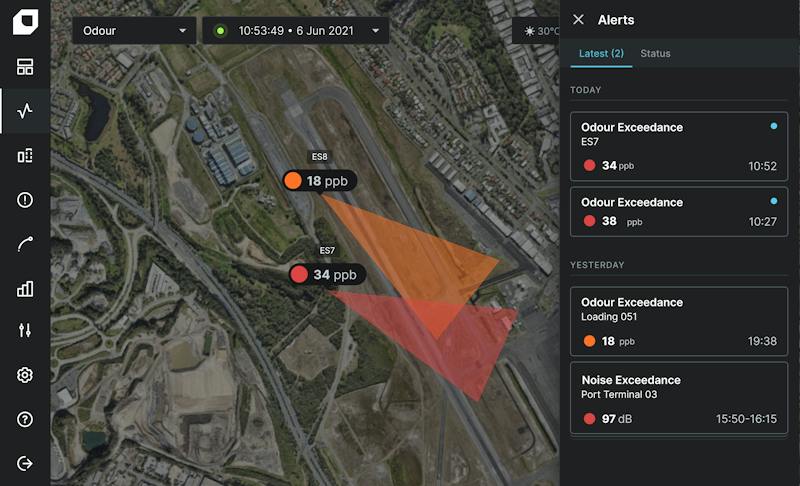
Task: Open the settings gear icon
Action: click(25, 375)
